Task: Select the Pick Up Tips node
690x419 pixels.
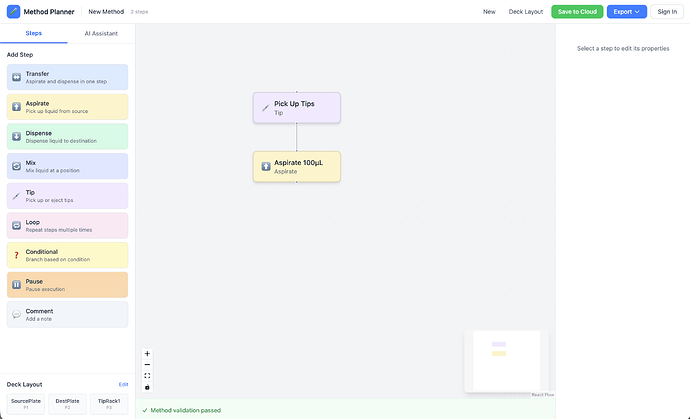Action: pyautogui.click(x=296, y=107)
